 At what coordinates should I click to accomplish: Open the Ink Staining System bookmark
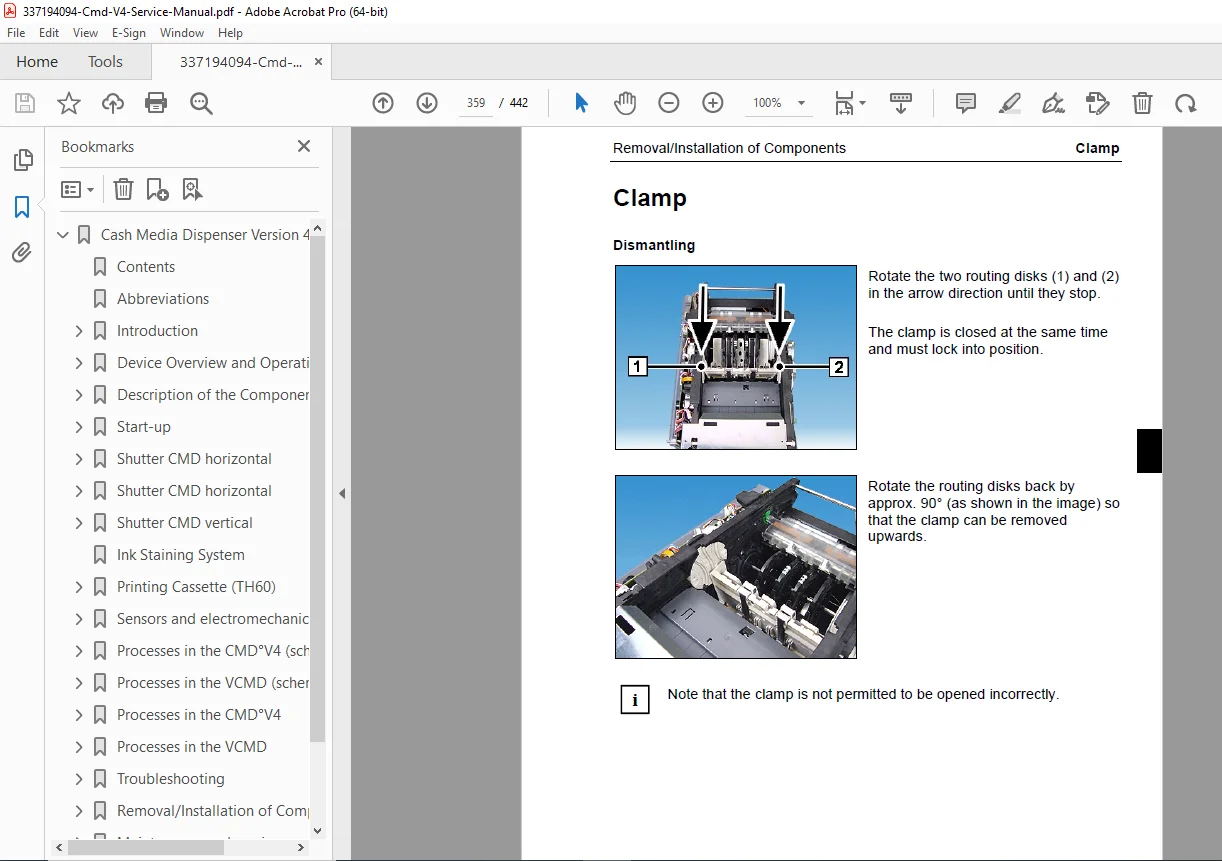coord(180,555)
